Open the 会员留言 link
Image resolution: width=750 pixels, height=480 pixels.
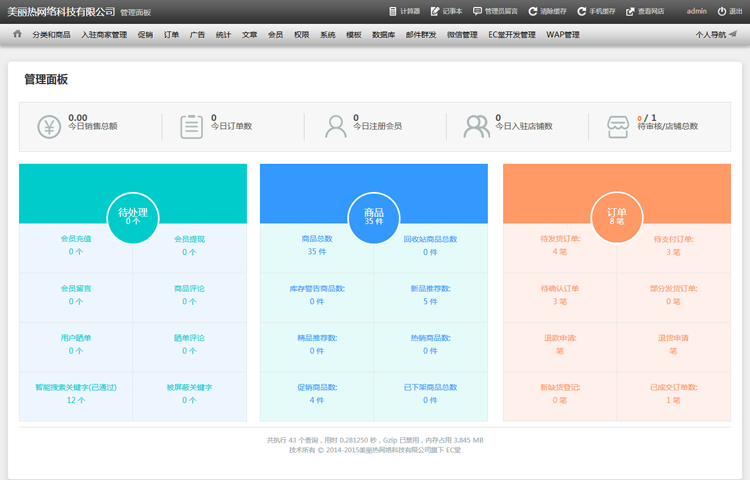(x=76, y=288)
